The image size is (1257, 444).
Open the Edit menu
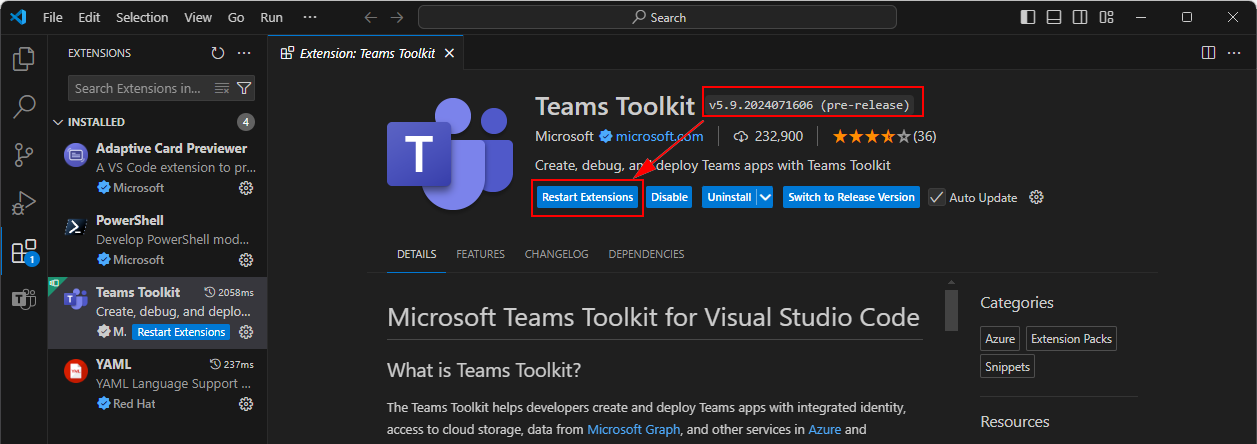89,17
